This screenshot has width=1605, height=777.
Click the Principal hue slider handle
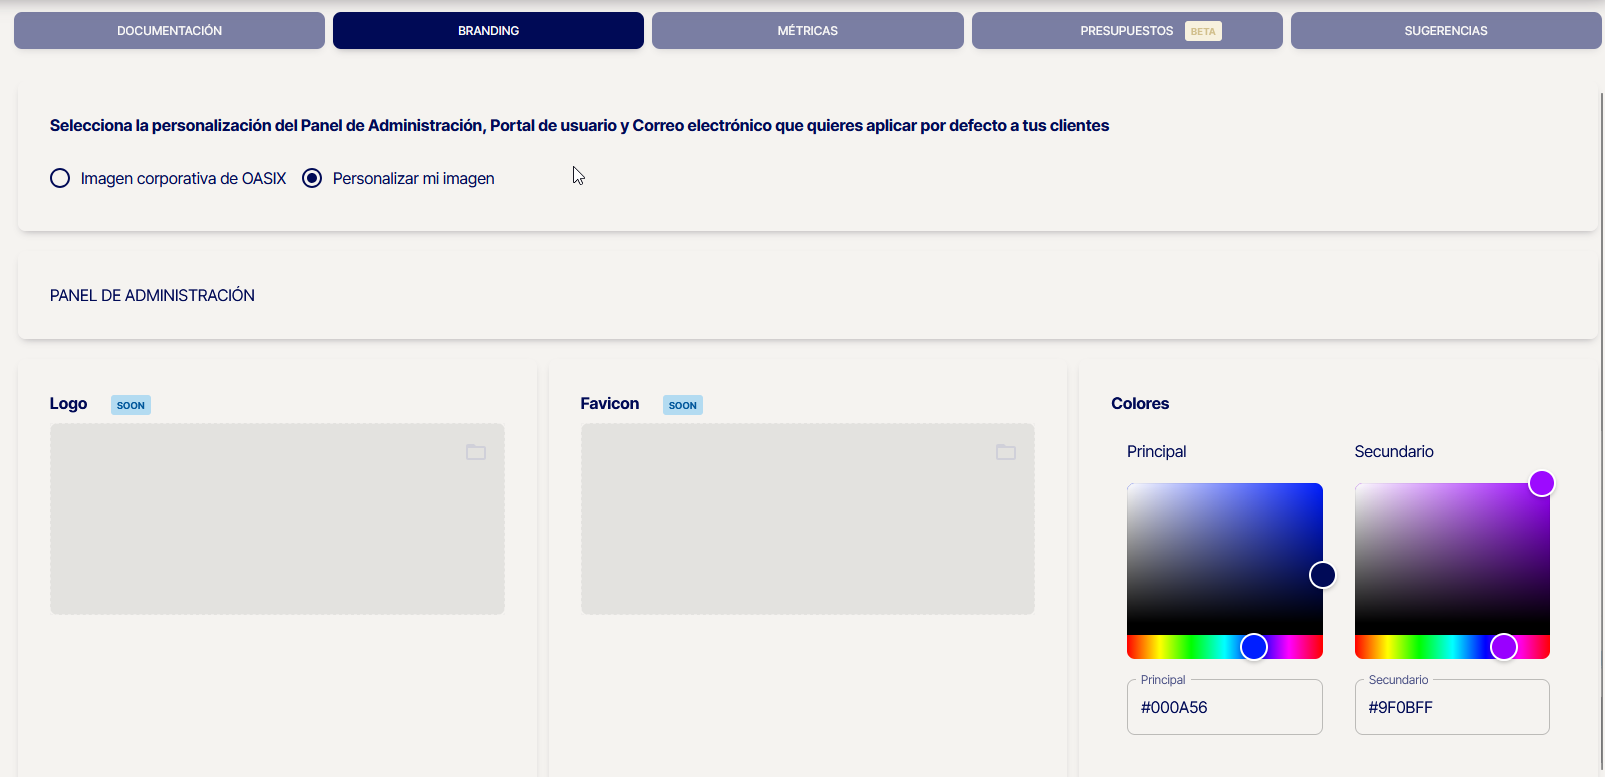click(1254, 647)
